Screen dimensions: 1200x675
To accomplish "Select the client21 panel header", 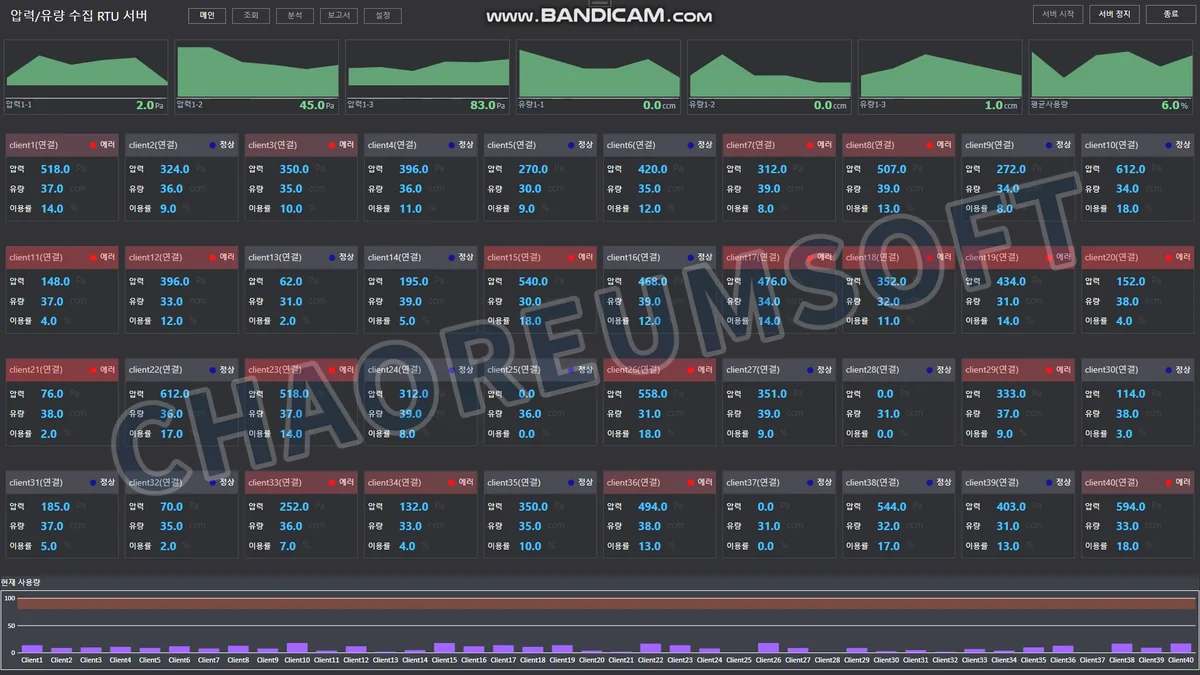I will [x=62, y=370].
